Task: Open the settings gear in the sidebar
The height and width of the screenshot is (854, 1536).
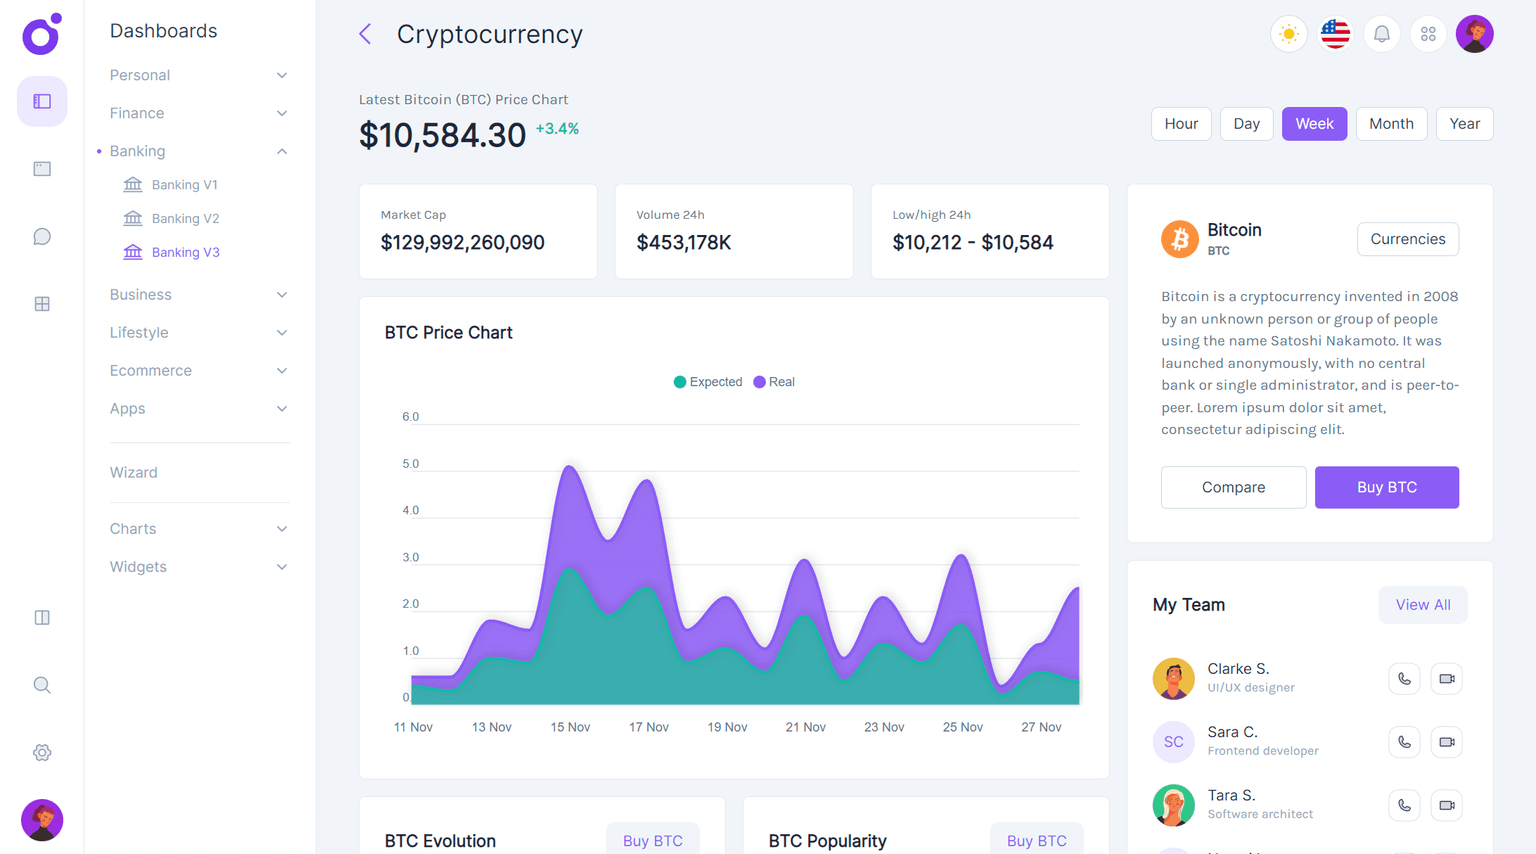Action: coord(41,752)
